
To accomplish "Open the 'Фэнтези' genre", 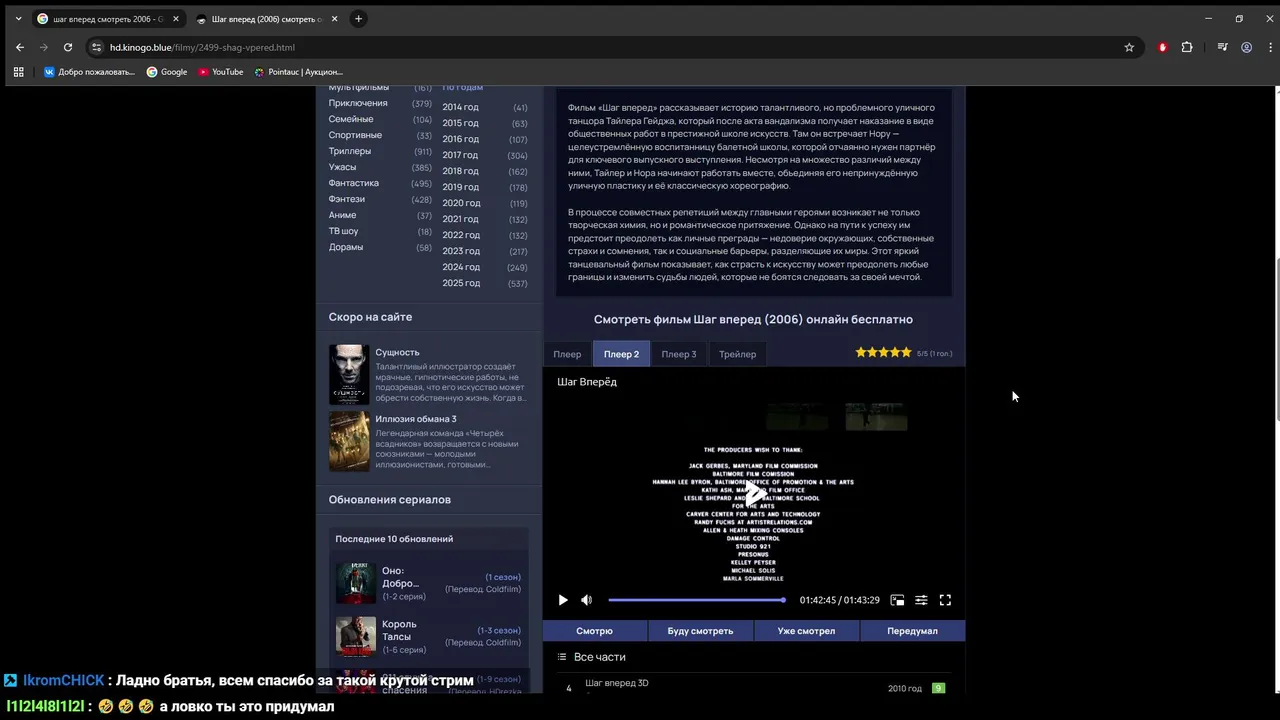I will [x=347, y=199].
